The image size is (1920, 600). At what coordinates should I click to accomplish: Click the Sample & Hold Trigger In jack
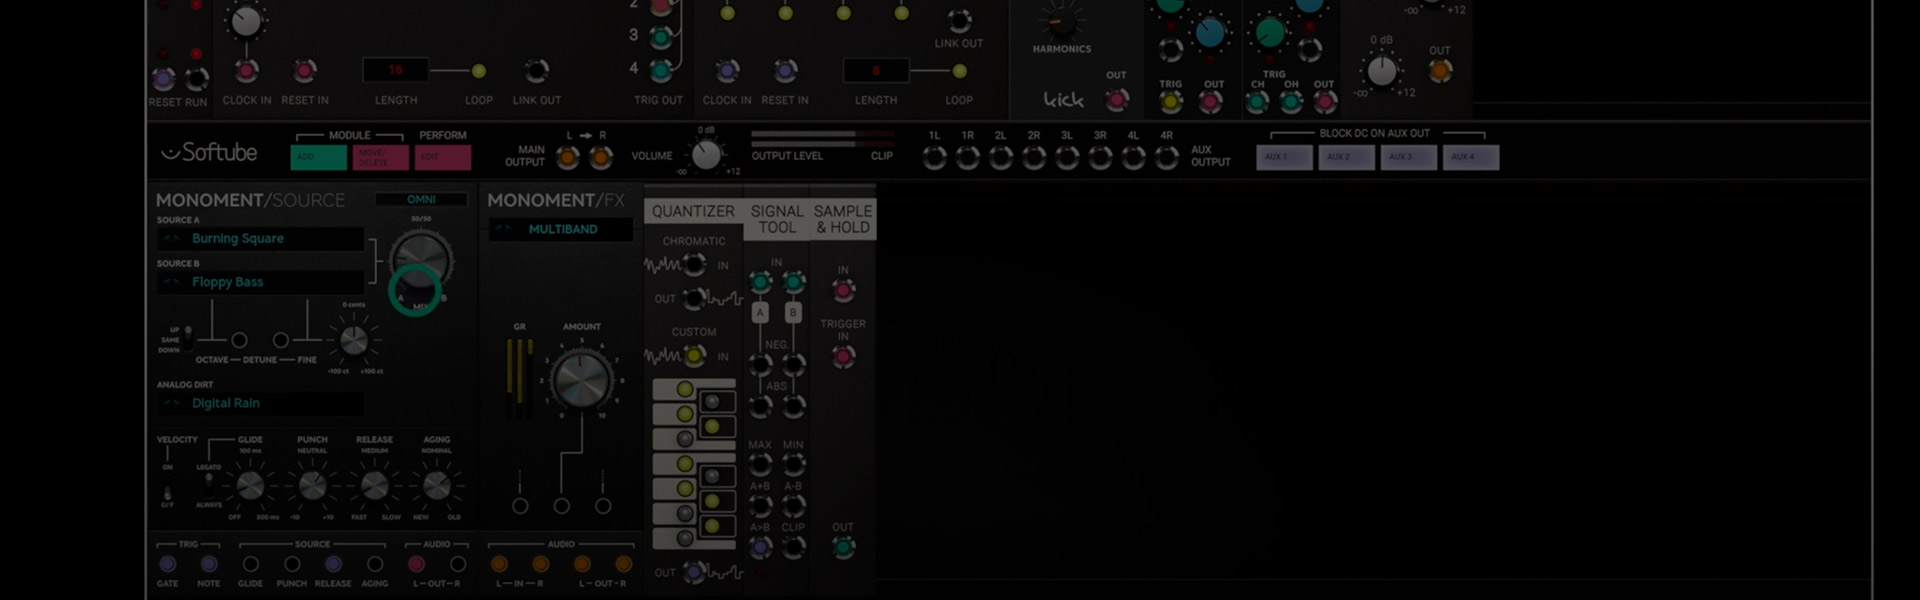843,357
